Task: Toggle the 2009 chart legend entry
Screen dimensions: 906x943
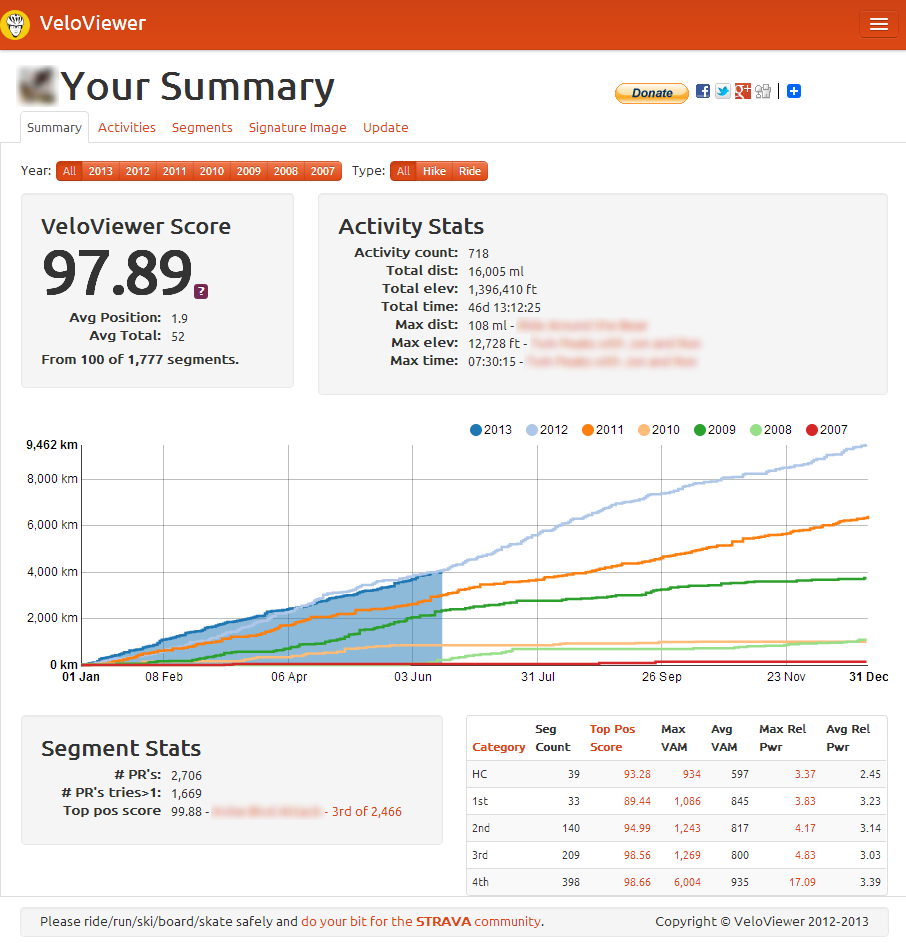Action: tap(715, 430)
